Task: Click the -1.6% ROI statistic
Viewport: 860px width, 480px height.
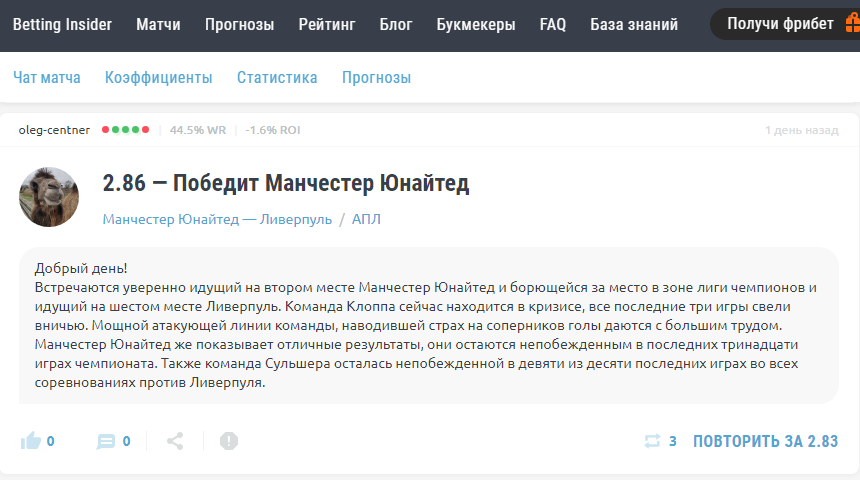Action: [273, 130]
